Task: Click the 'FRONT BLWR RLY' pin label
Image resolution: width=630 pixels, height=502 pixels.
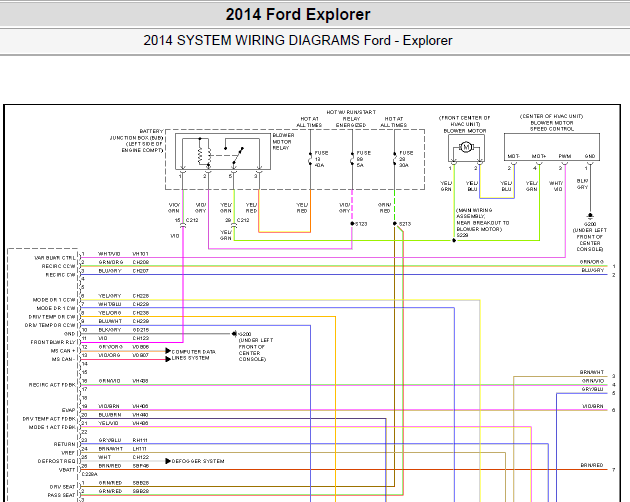Action: (x=53, y=342)
